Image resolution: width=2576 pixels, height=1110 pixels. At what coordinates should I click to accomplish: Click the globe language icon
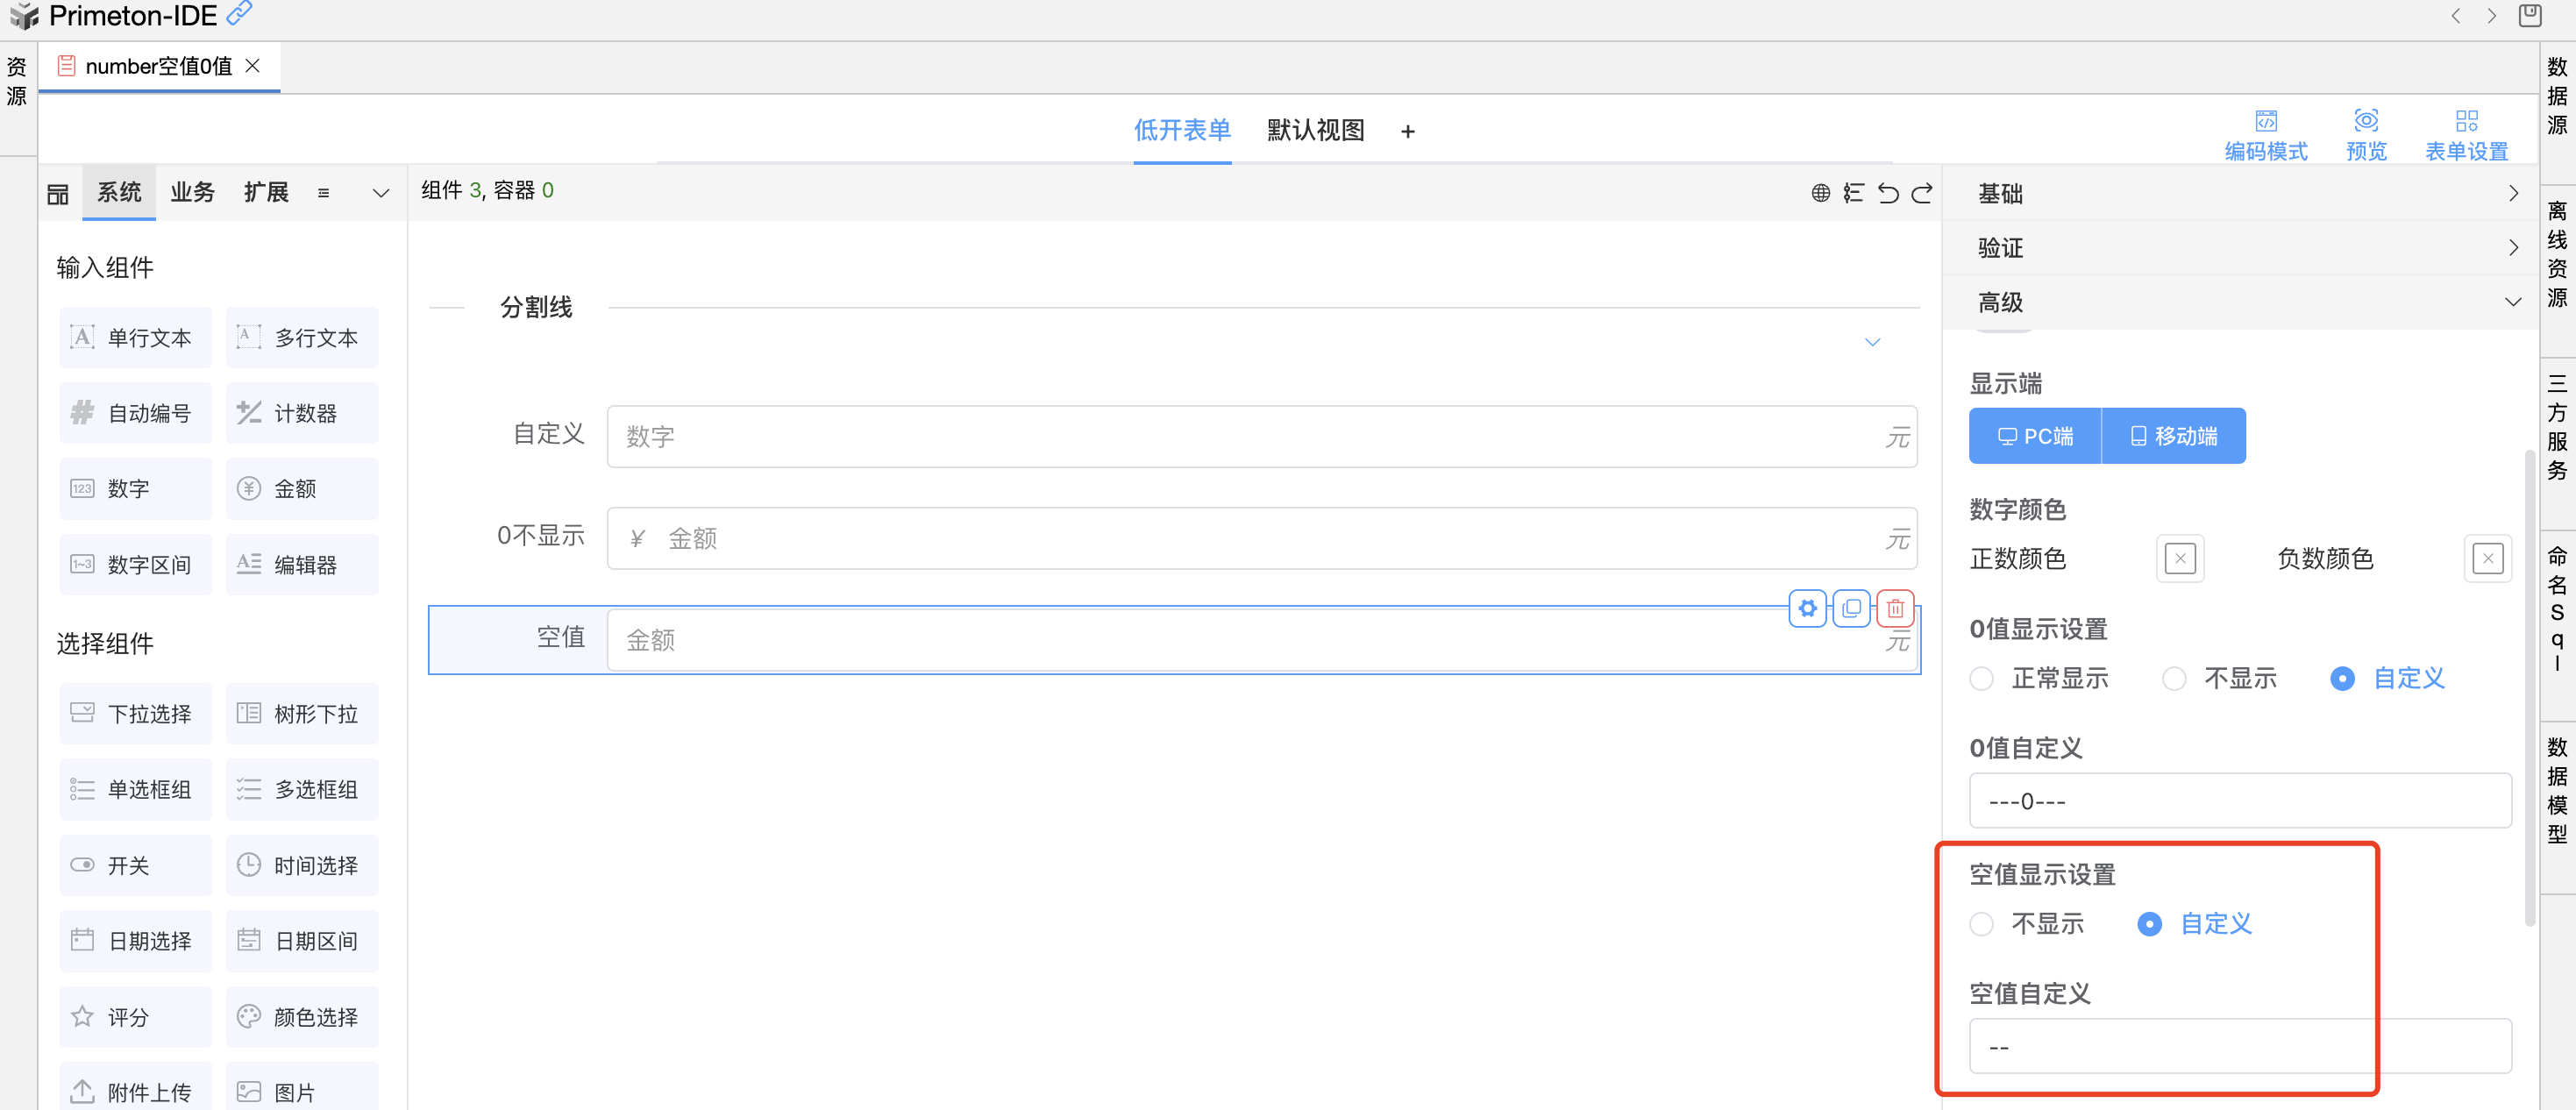tap(1820, 193)
